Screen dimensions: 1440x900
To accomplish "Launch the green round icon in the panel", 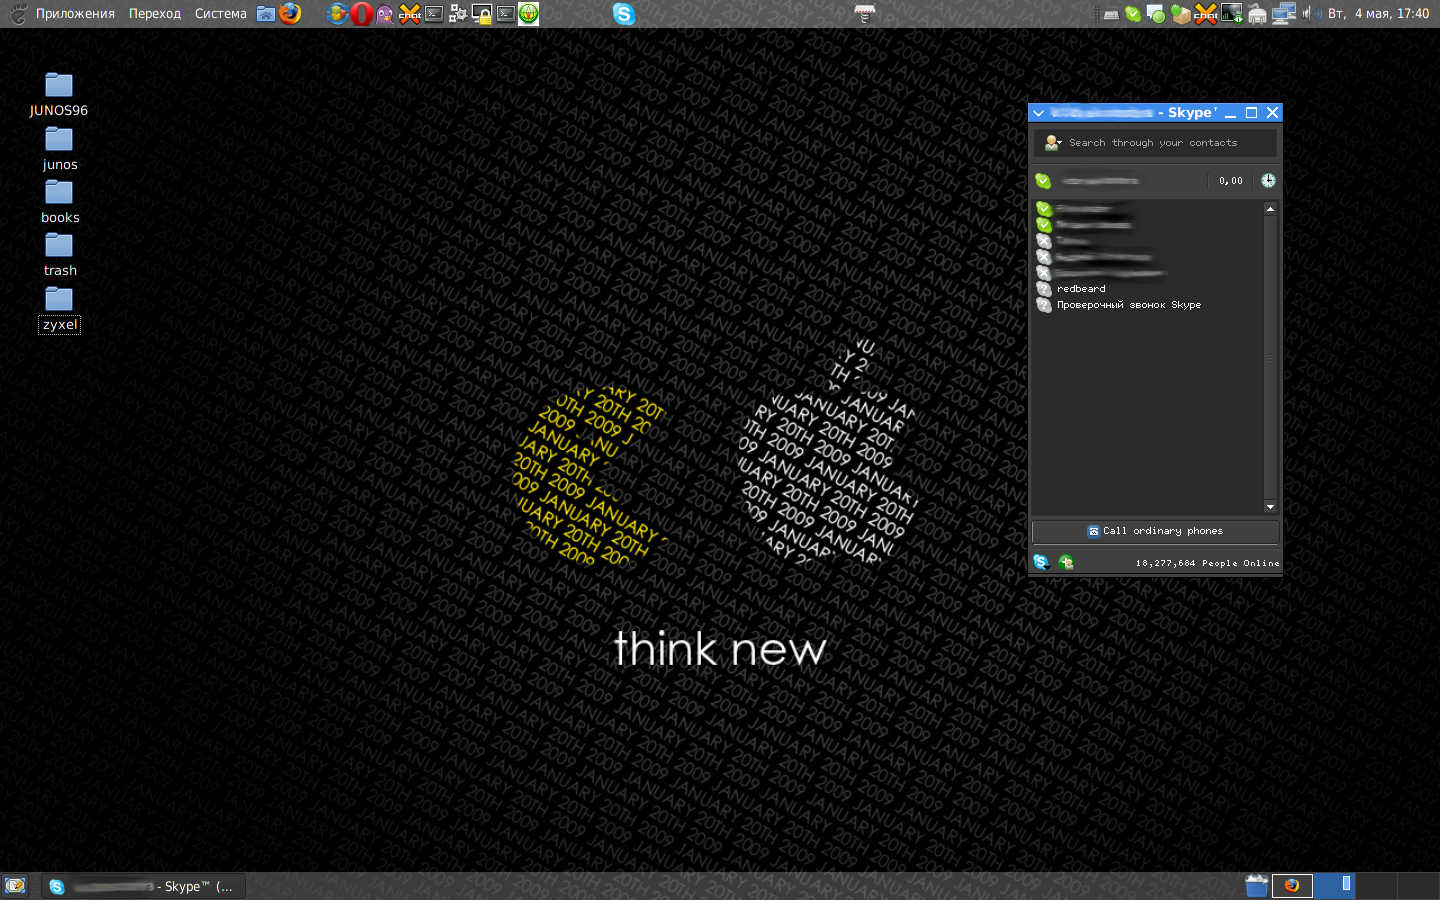I will pos(529,13).
